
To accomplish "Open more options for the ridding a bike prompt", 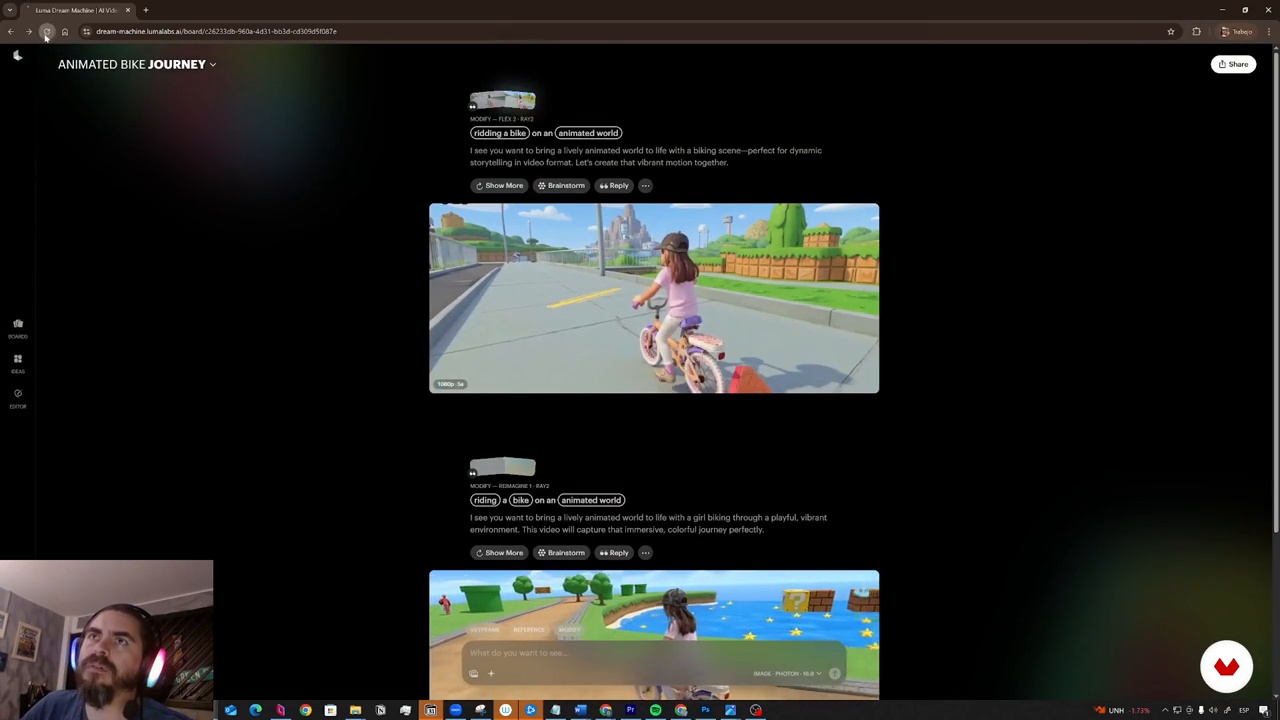I will 646,185.
